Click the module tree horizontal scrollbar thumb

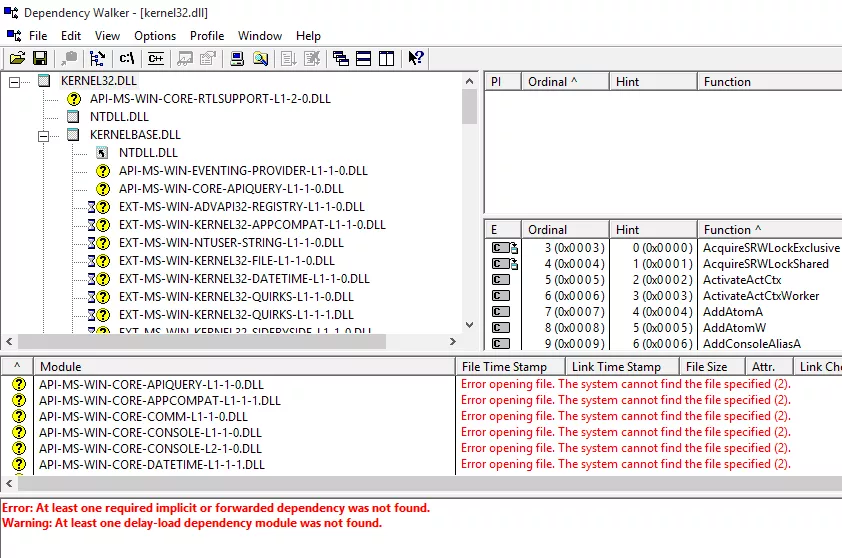(x=202, y=342)
